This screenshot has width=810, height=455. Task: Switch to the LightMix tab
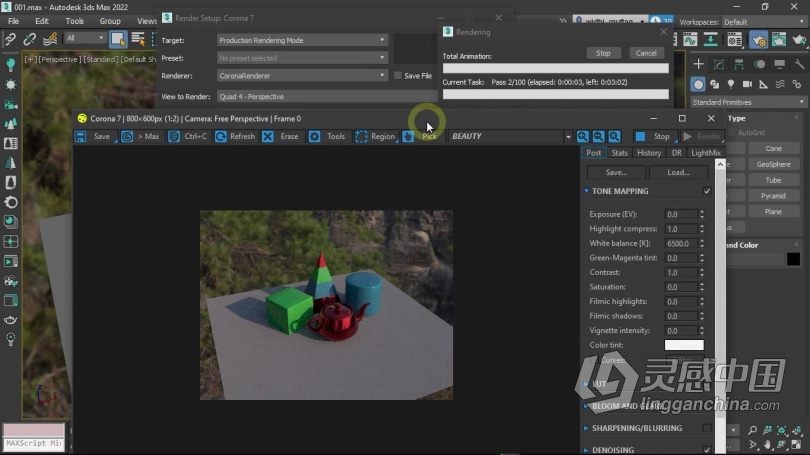[706, 153]
